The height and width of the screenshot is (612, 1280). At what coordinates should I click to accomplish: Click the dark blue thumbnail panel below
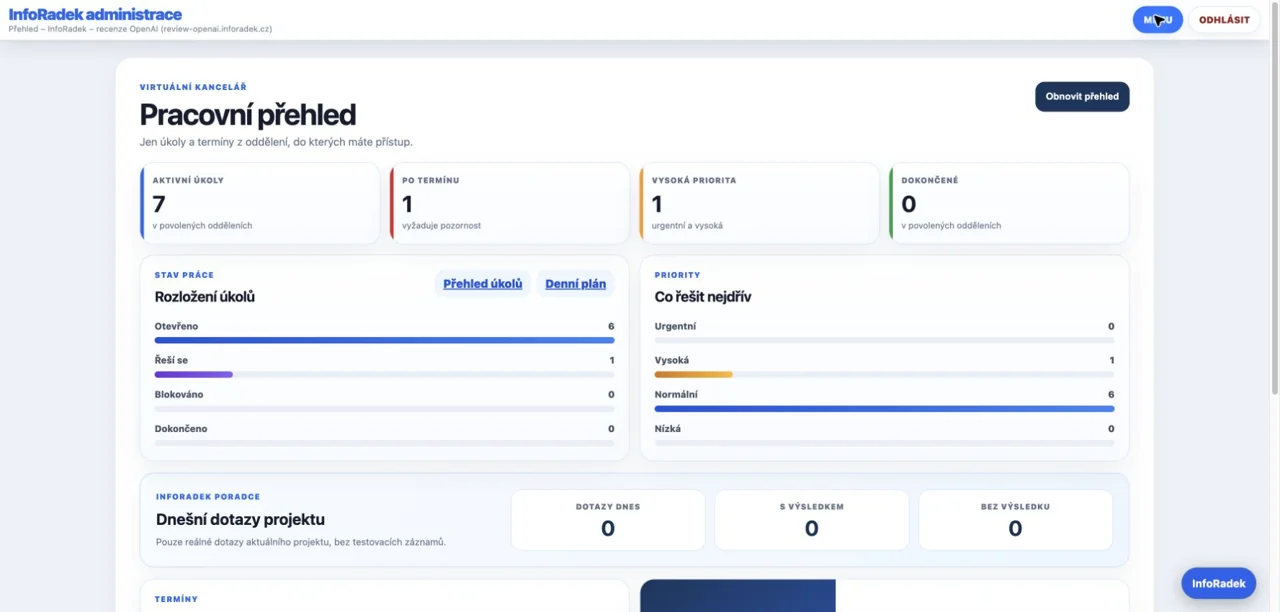(x=738, y=596)
